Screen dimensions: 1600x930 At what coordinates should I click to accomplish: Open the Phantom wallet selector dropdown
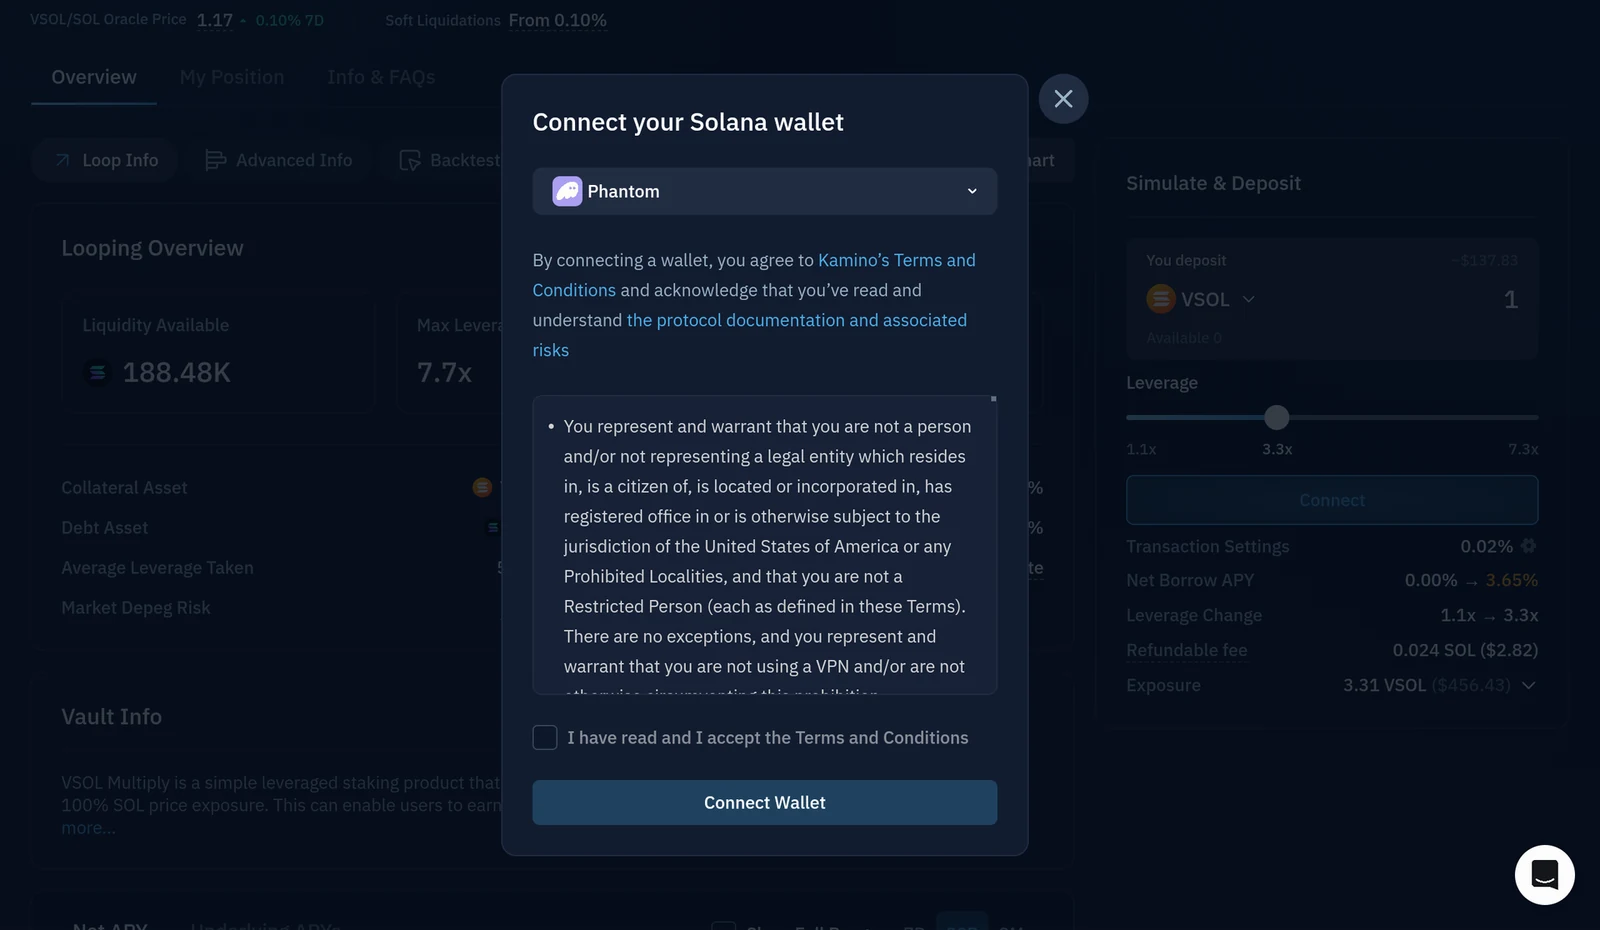pyautogui.click(x=764, y=191)
